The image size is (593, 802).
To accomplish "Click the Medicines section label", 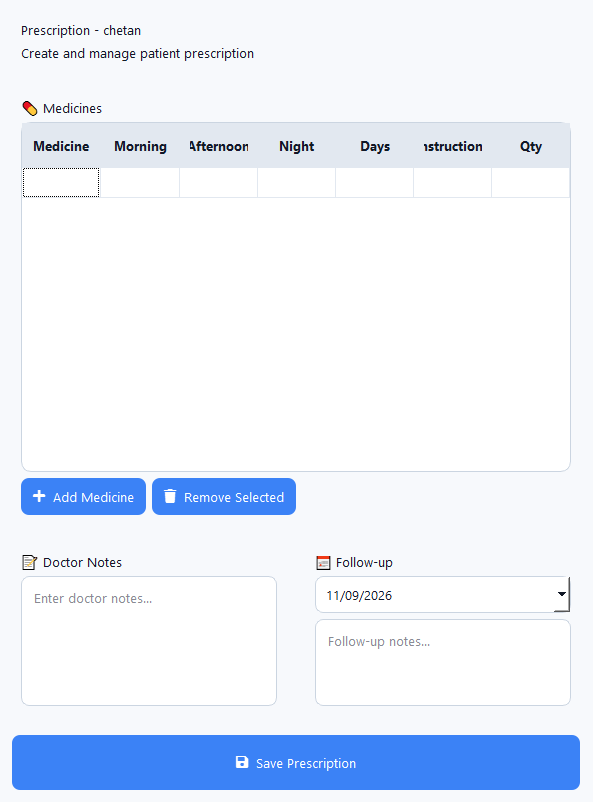I will pos(72,108).
